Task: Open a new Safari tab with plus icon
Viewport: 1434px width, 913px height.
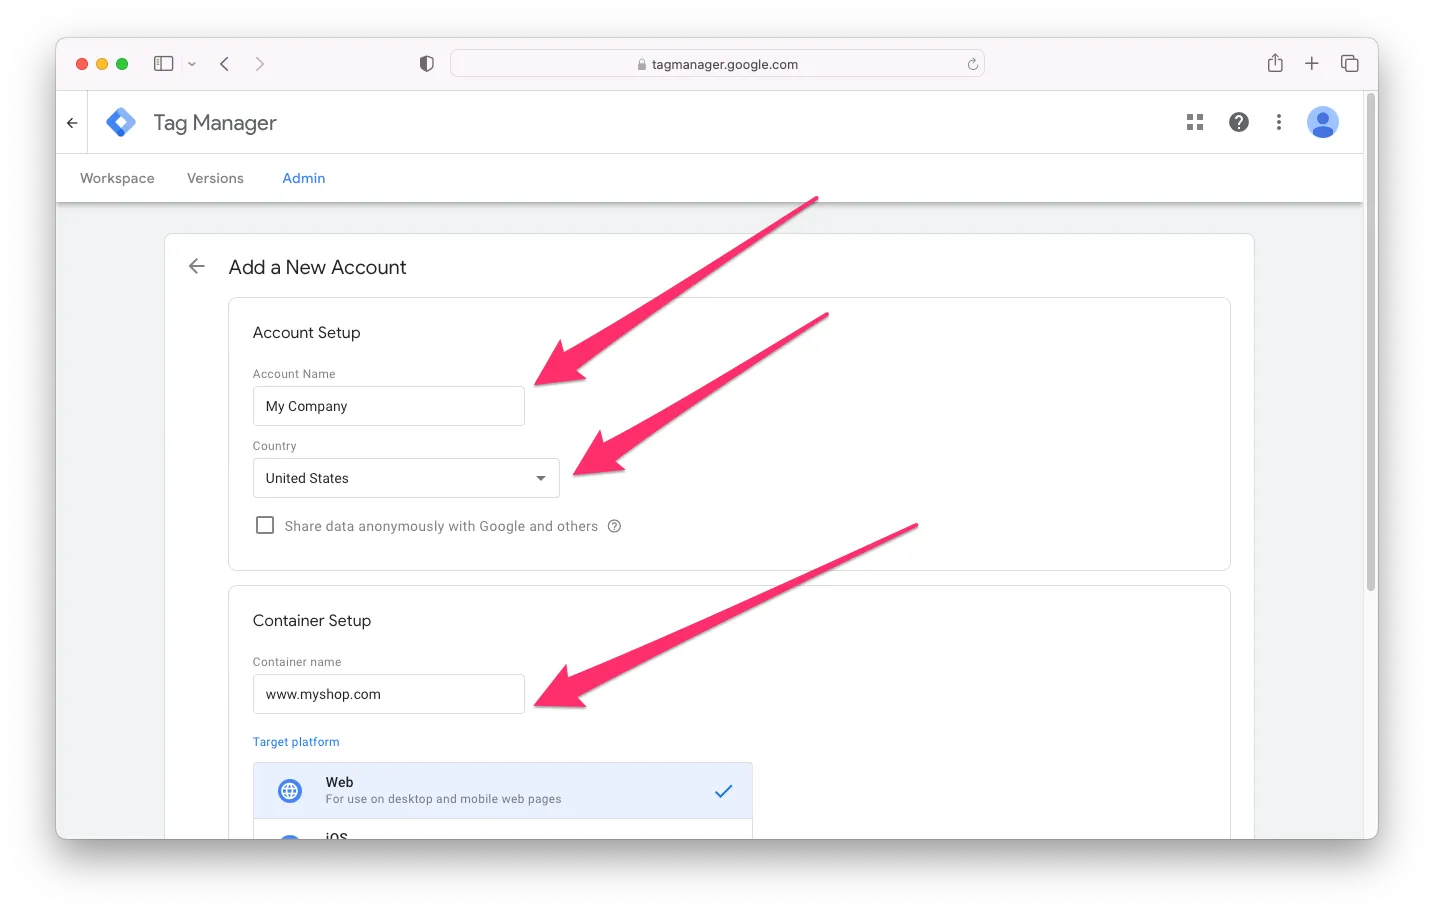Action: [1311, 64]
